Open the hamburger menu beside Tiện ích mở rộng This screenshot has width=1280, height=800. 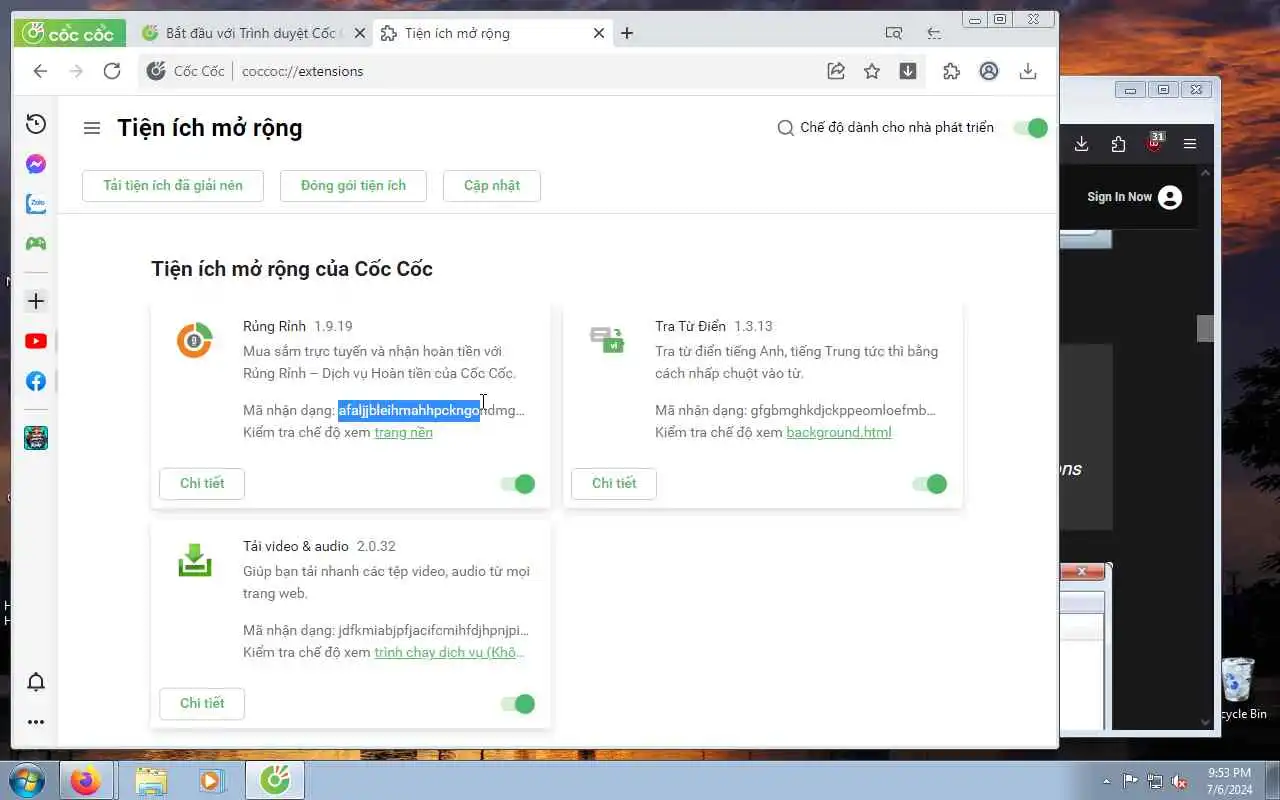click(x=92, y=128)
